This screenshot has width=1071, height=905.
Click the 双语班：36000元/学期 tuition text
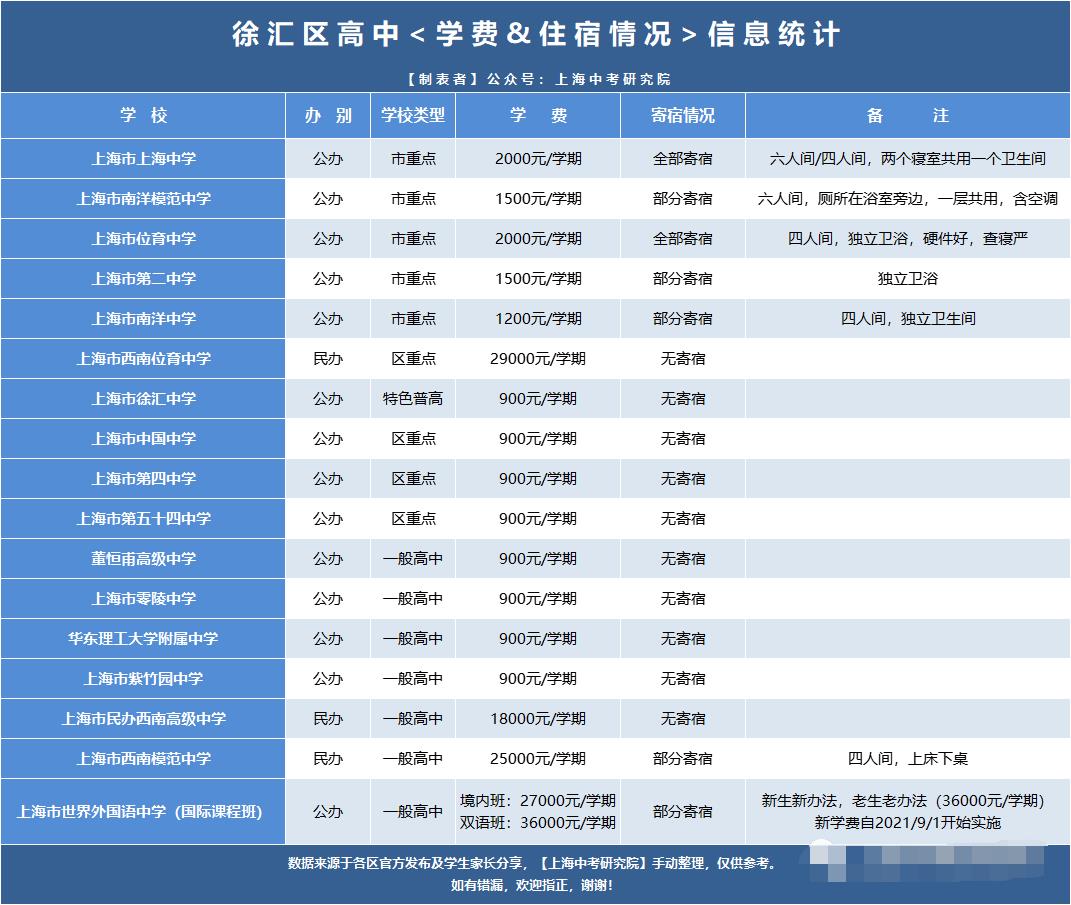(x=538, y=822)
